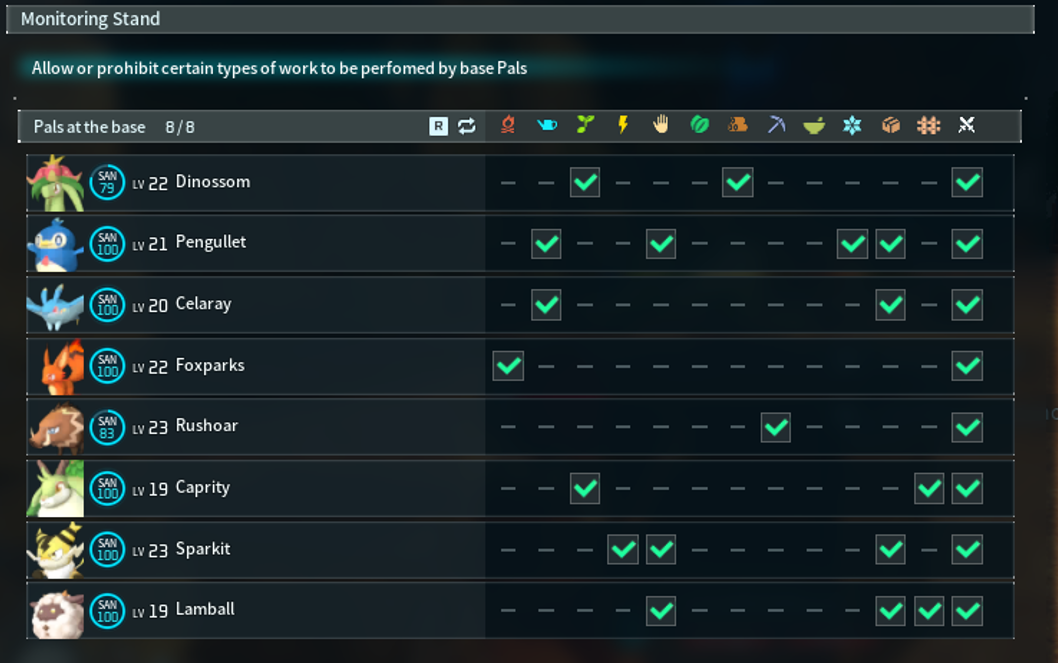
Task: Select the Transporting box work icon
Action: [890, 127]
